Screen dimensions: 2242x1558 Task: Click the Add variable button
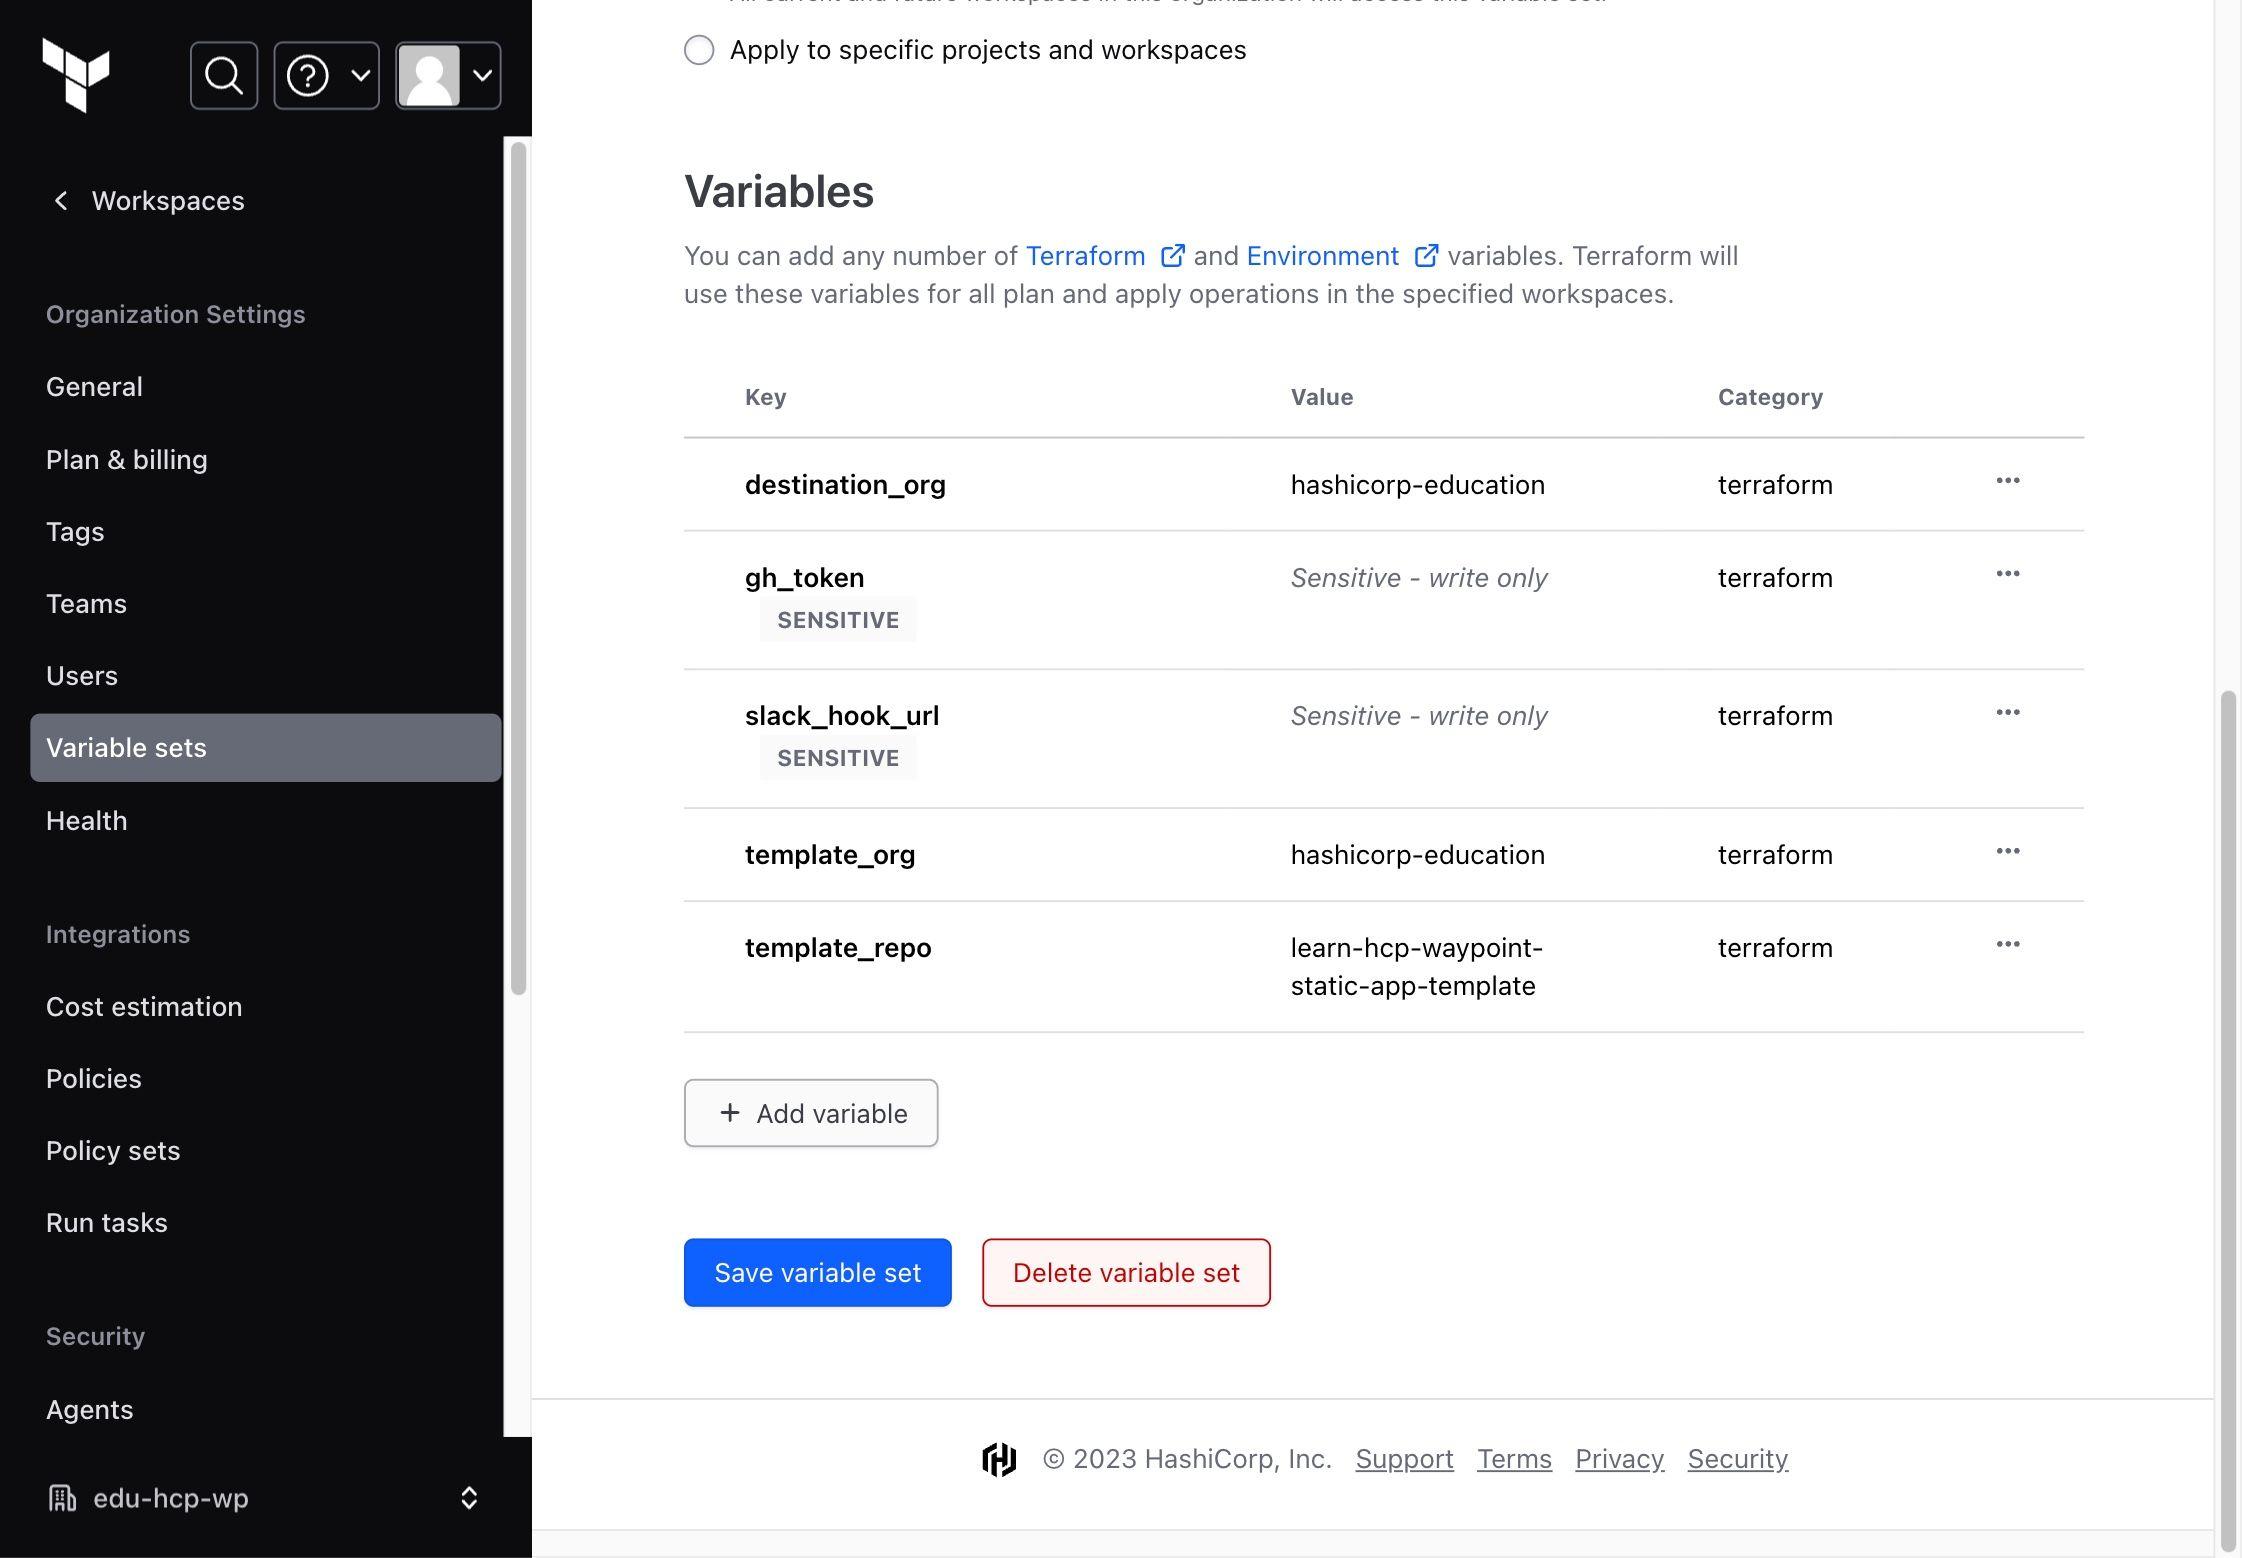[811, 1113]
